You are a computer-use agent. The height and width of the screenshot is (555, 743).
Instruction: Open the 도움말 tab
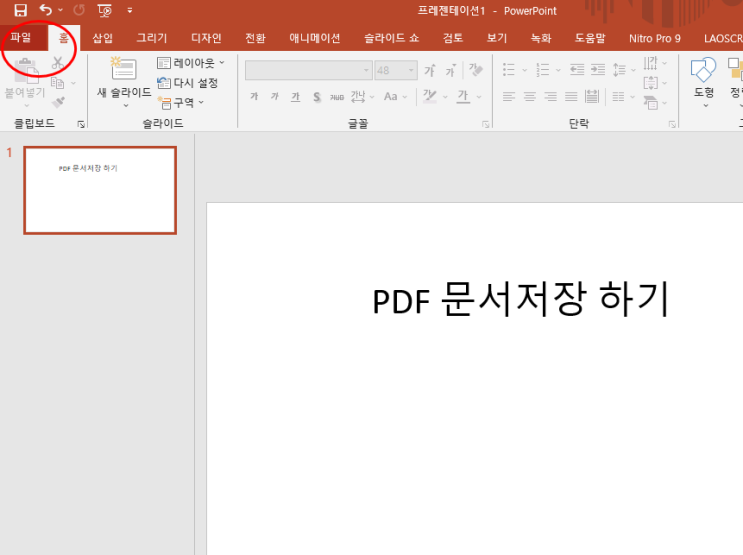pyautogui.click(x=590, y=38)
